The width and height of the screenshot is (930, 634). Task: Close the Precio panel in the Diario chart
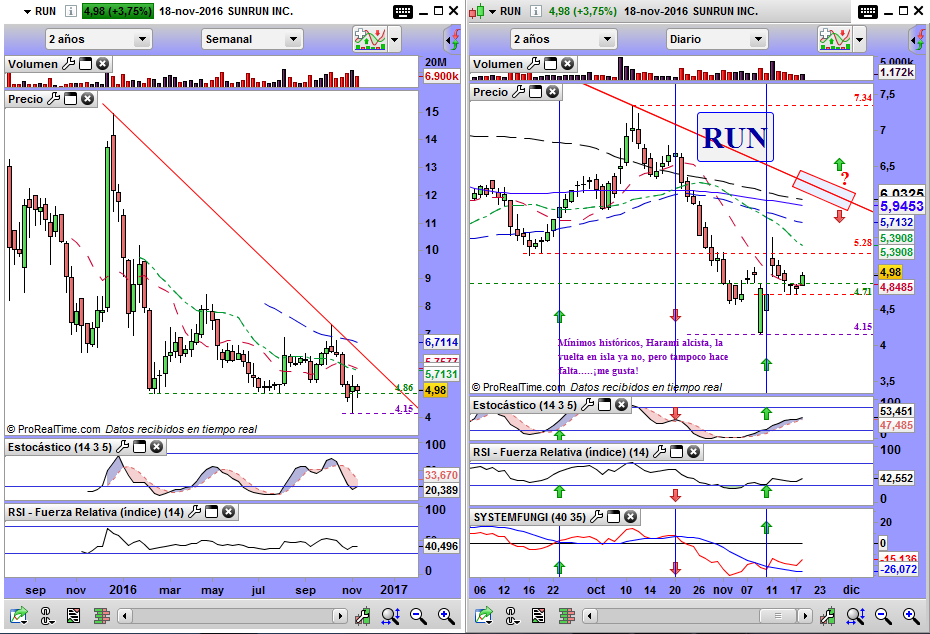(552, 91)
